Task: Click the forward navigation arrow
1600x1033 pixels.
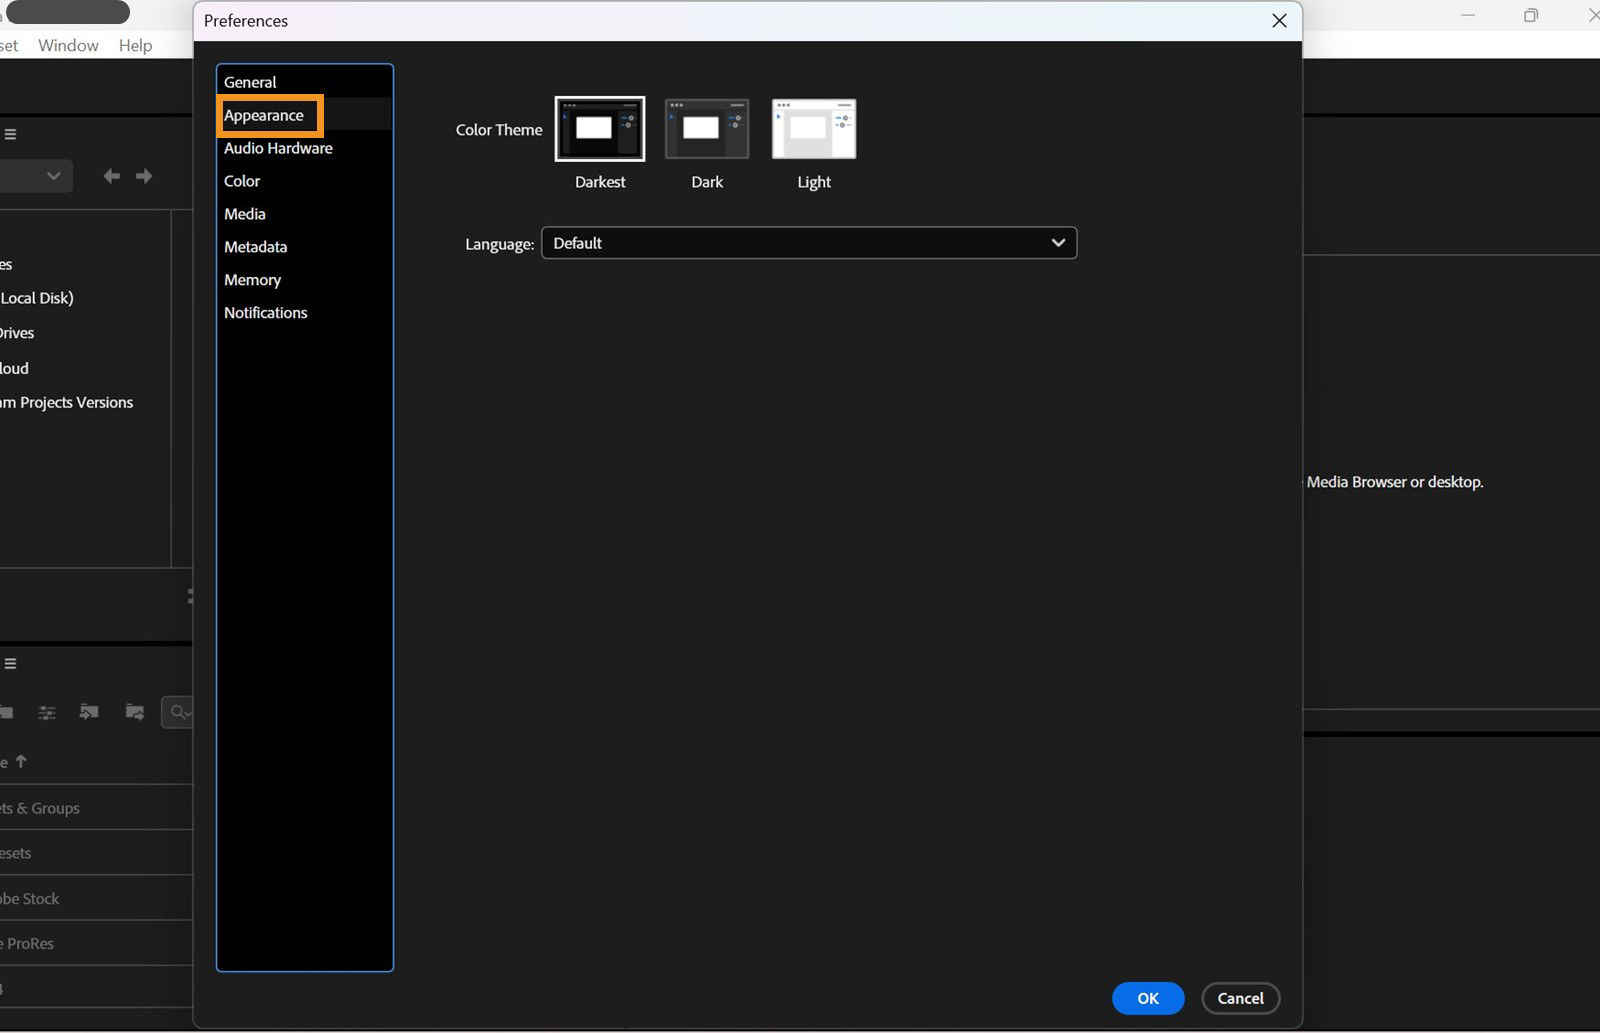Action: tap(144, 175)
